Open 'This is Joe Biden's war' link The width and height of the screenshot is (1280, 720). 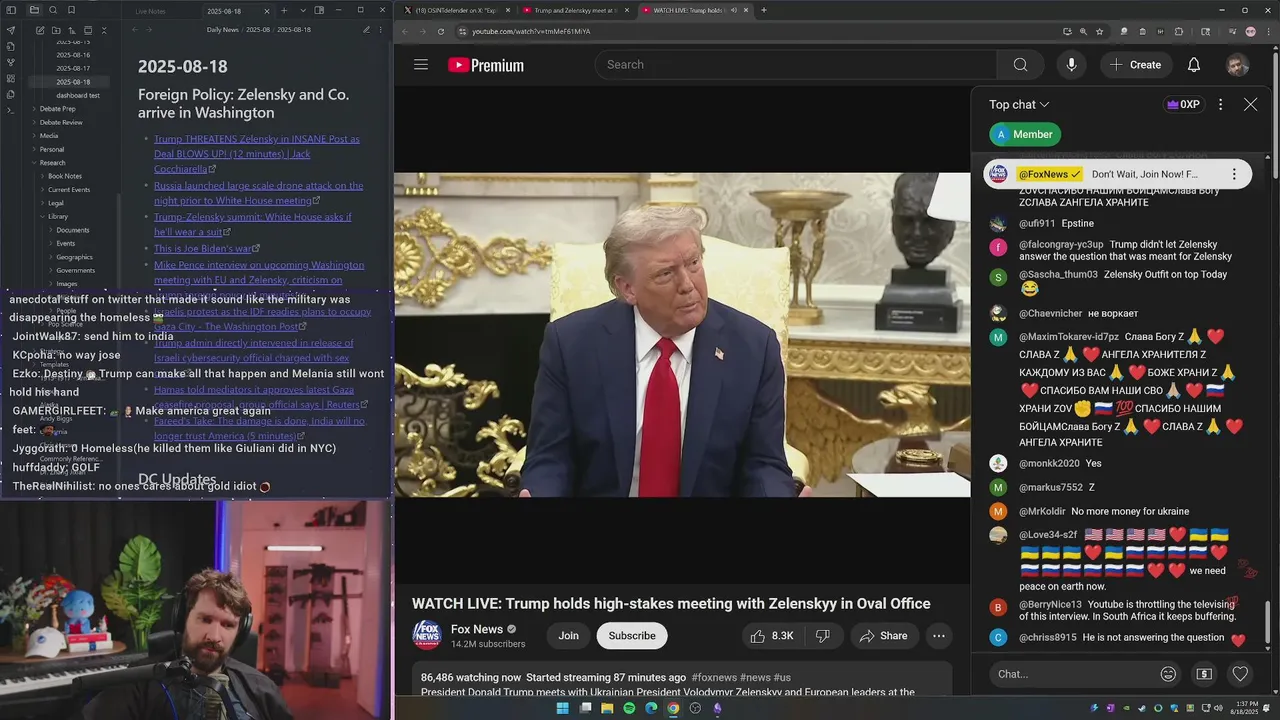(x=206, y=248)
